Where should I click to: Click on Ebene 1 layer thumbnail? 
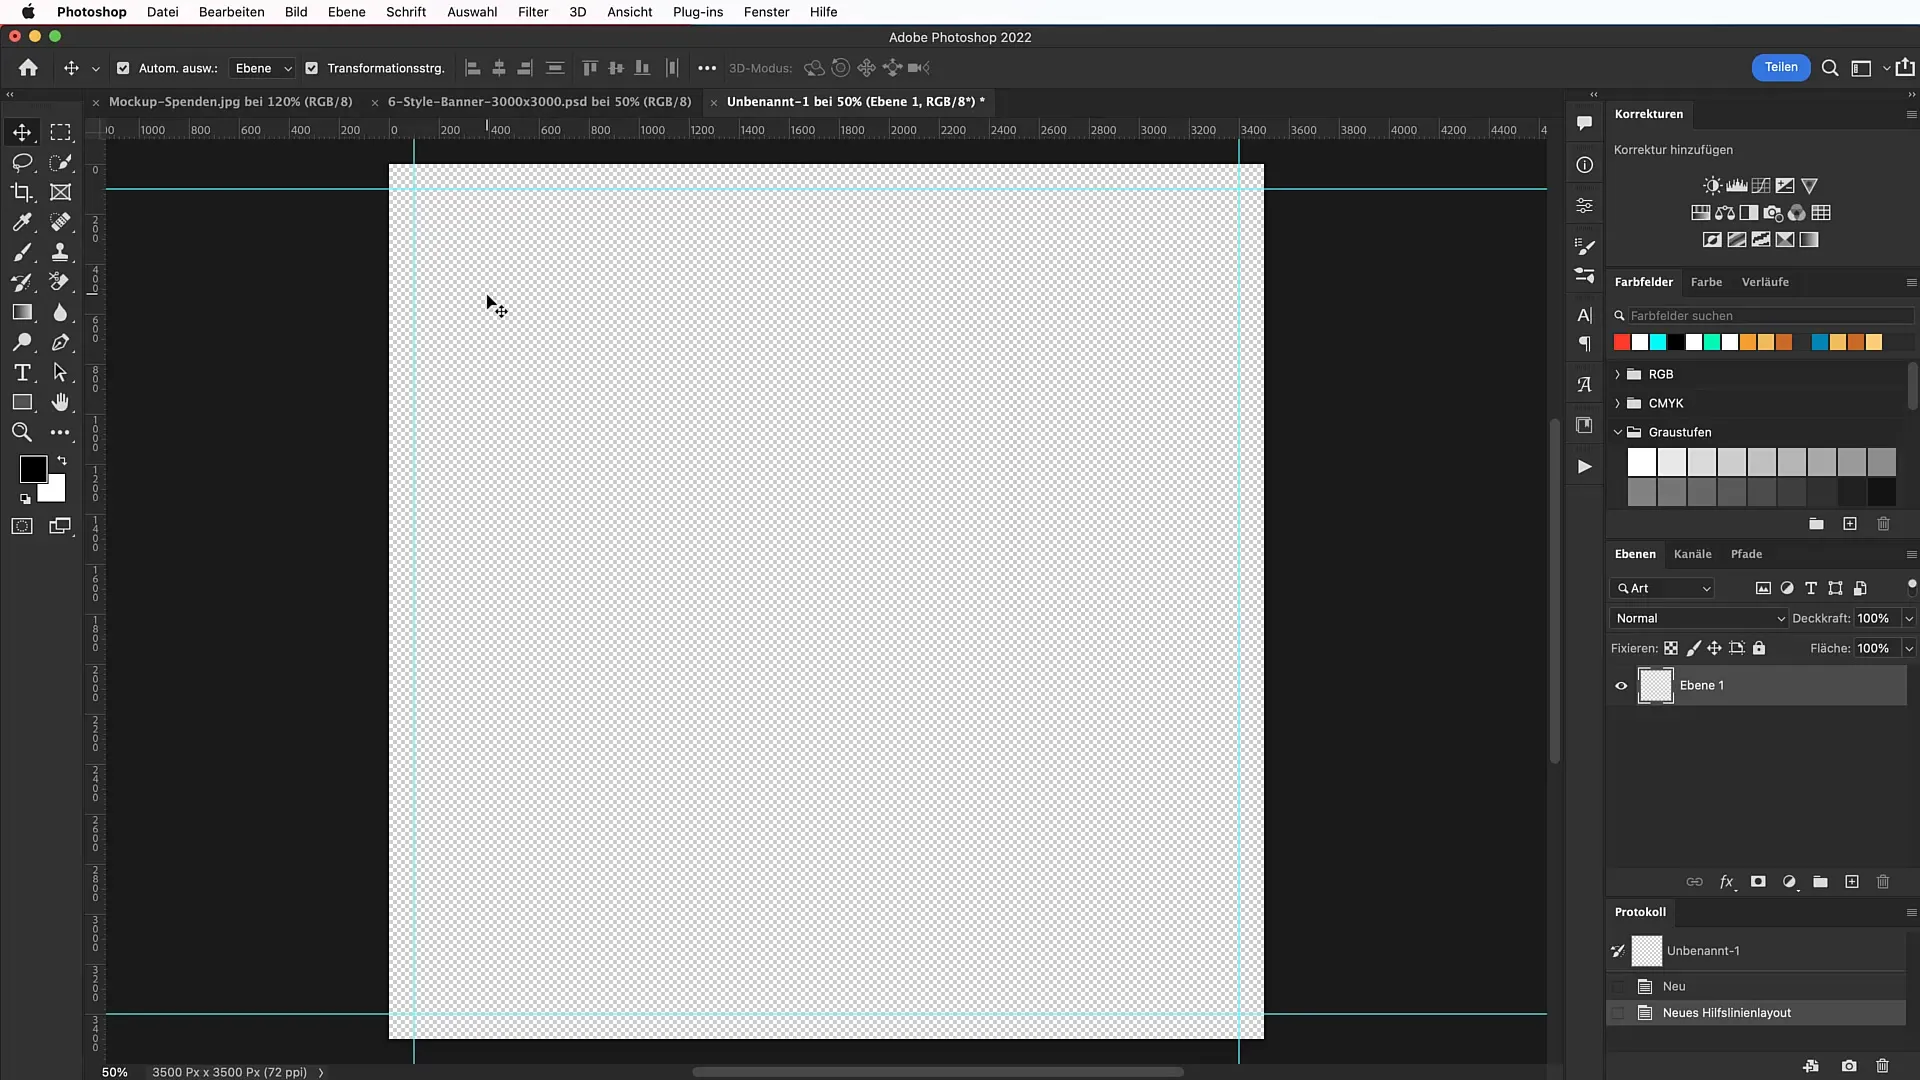pyautogui.click(x=1654, y=684)
